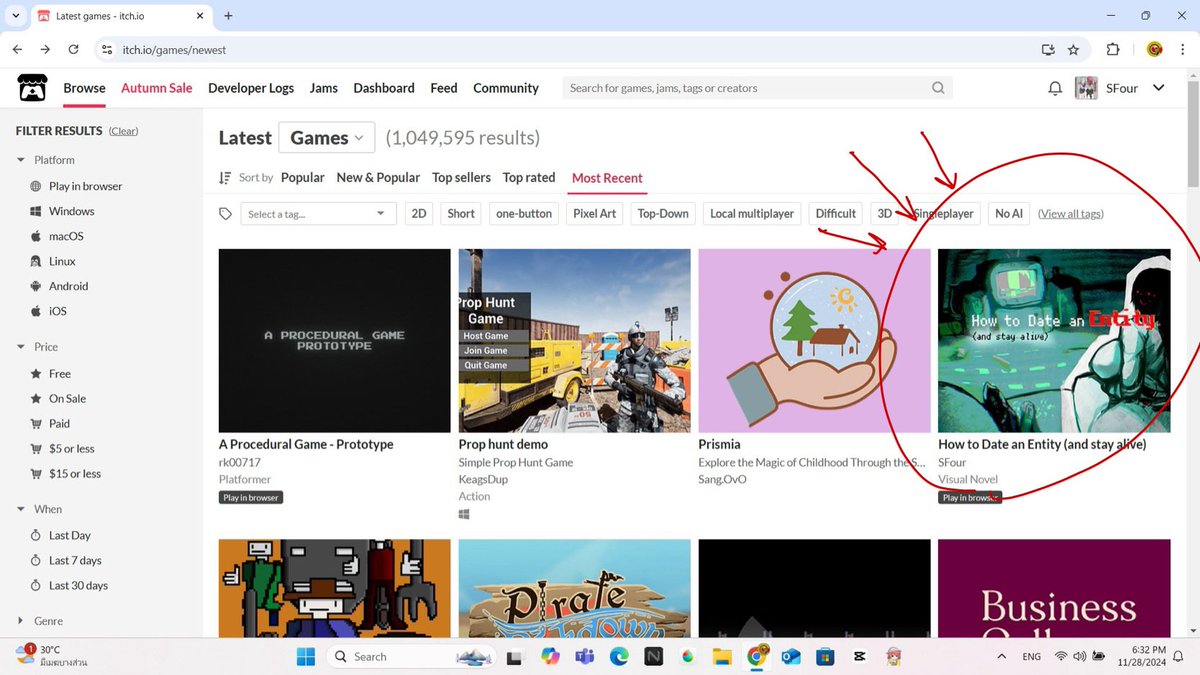1200x675 pixels.
Task: Sort by Popular
Action: click(x=303, y=177)
